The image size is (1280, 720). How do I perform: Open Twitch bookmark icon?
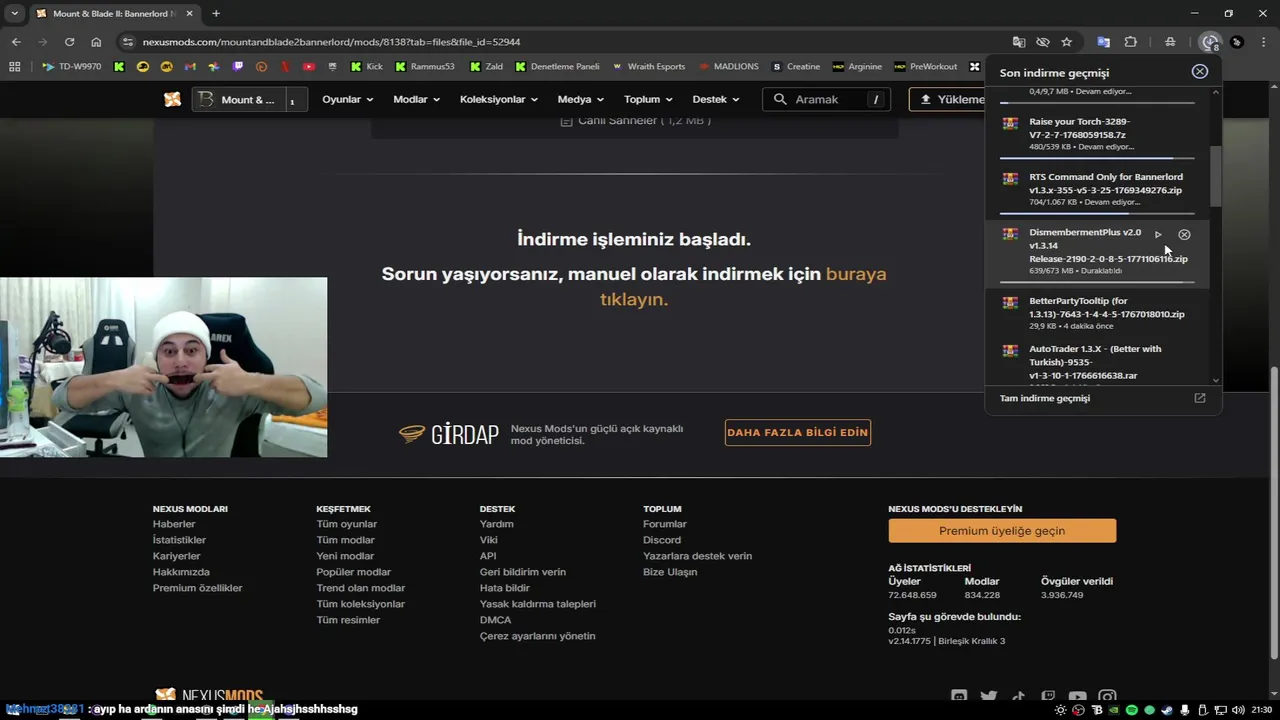238,67
